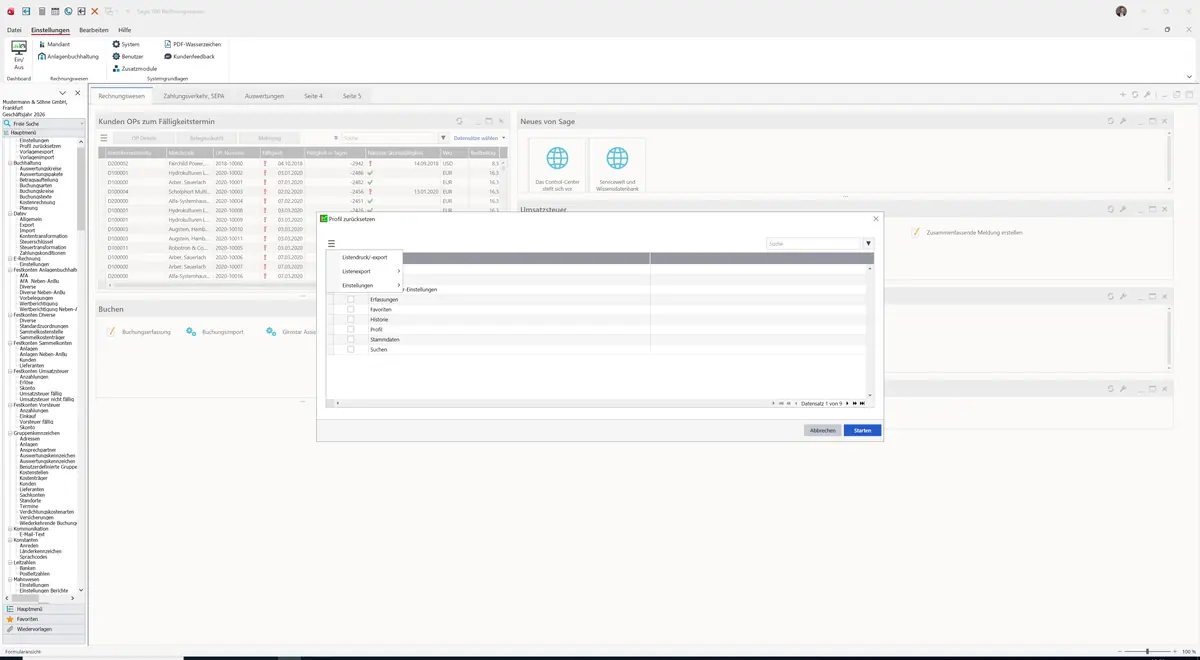Open the Servicewelt und Wissensdatenbank tile
The height and width of the screenshot is (660, 1200).
coord(618,167)
